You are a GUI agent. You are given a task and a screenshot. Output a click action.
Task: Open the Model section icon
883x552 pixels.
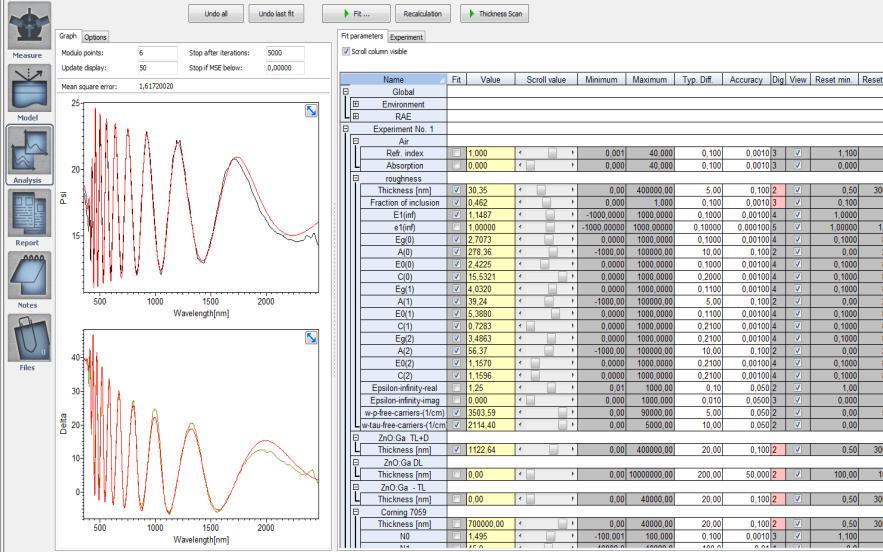point(29,88)
